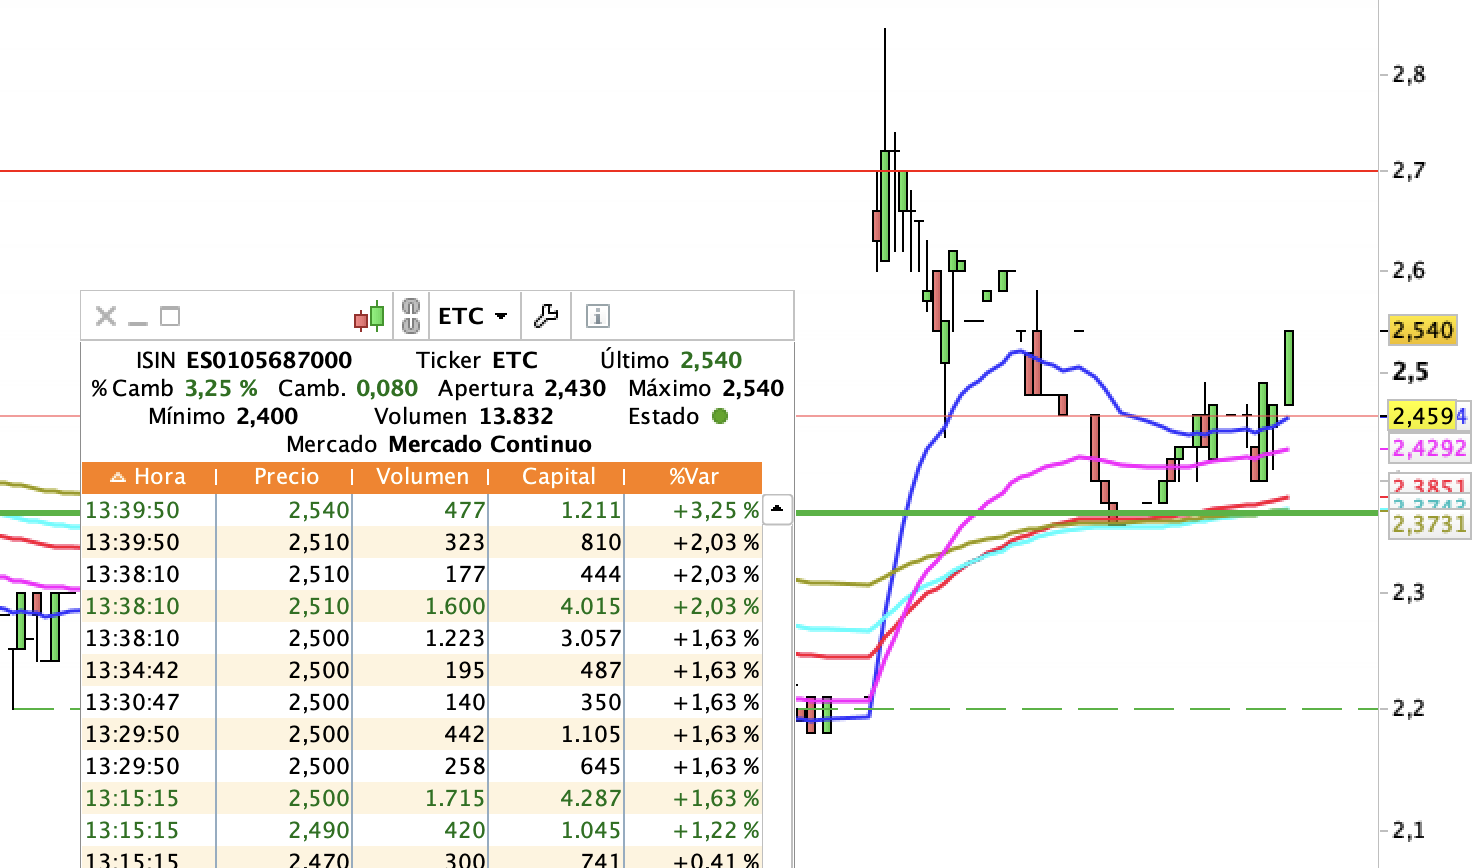Sort trades by Volumen column header
Screen dimensions: 1482x868
click(421, 477)
